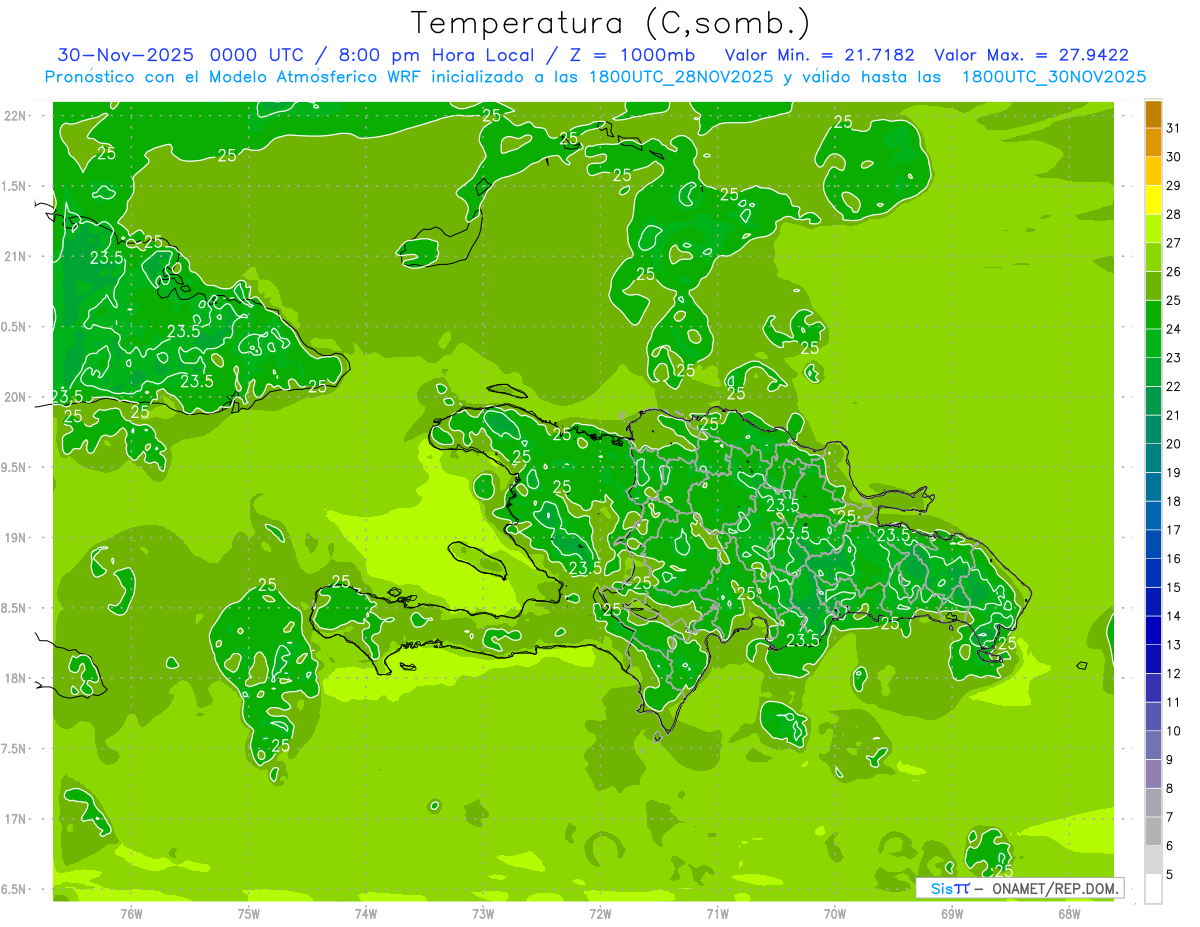Click the legend color band between 30 and 31
The image size is (1200, 927).
(1153, 144)
